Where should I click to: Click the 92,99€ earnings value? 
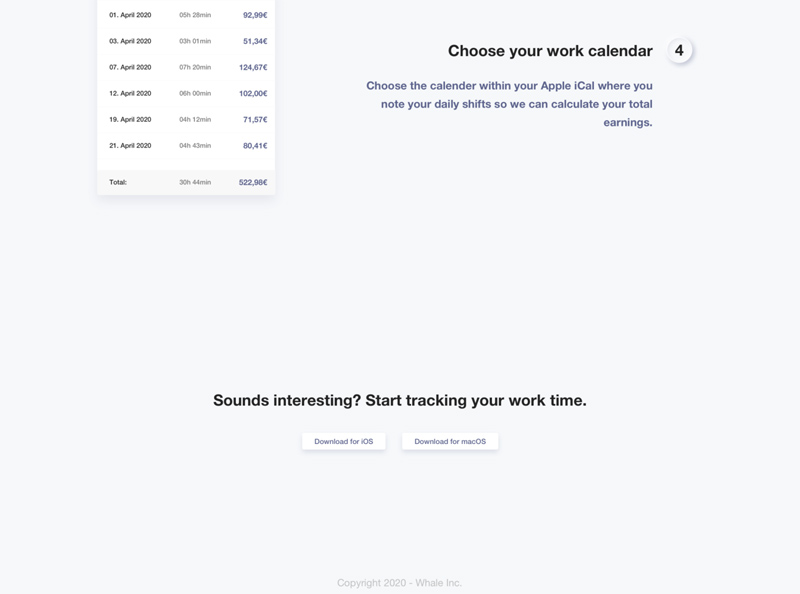click(253, 15)
